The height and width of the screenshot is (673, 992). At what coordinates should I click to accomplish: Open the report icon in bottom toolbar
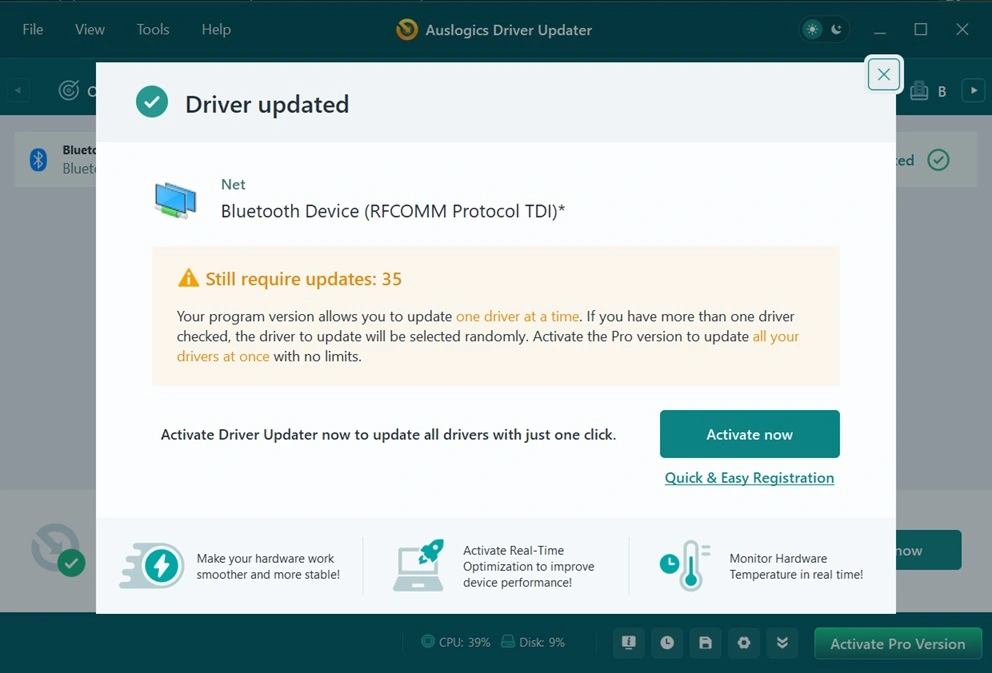[628, 643]
